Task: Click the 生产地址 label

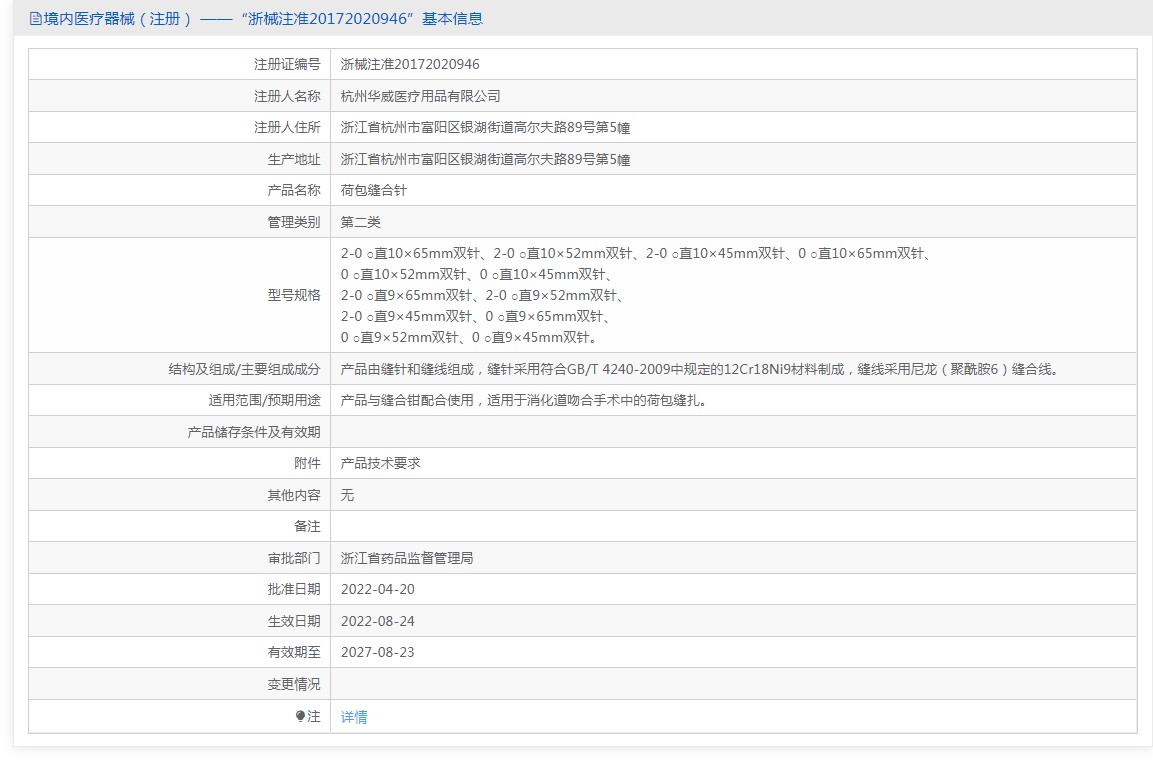Action: point(294,160)
